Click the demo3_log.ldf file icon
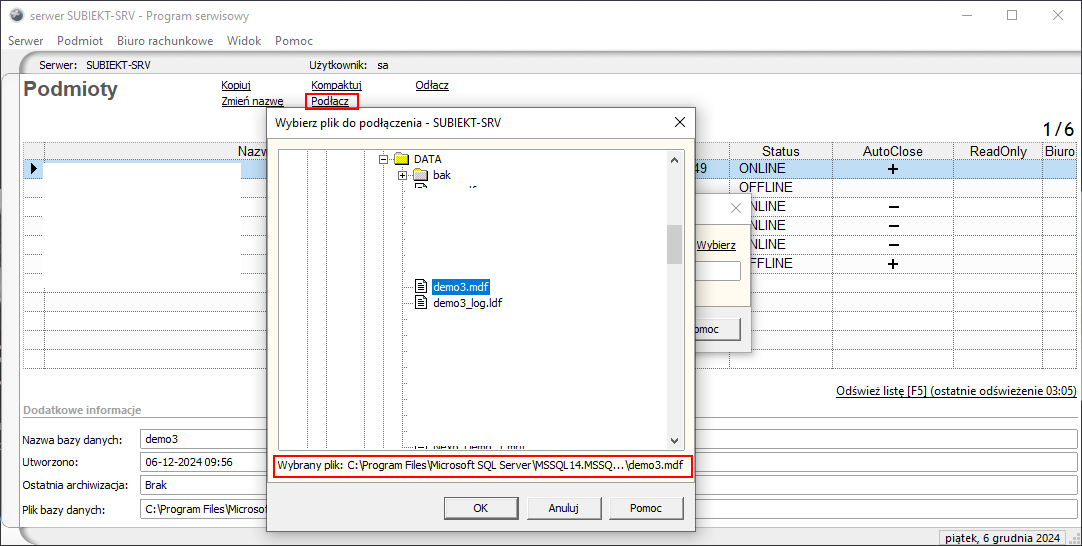The width and height of the screenshot is (1082, 546). tap(421, 302)
